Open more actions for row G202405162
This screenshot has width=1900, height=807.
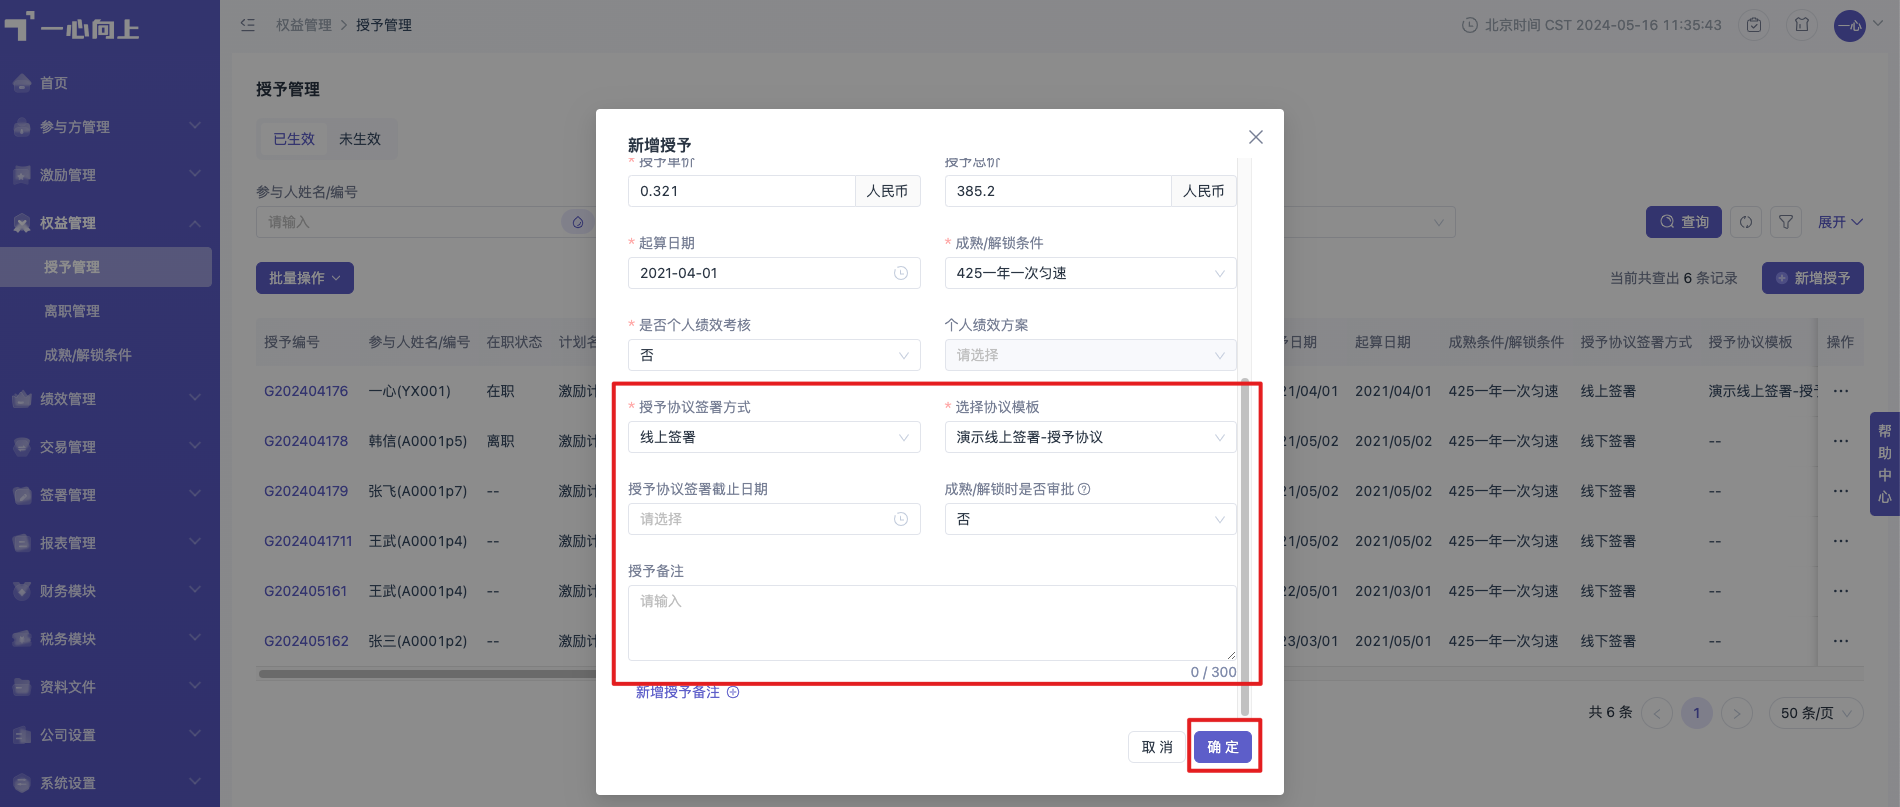coord(1841,641)
